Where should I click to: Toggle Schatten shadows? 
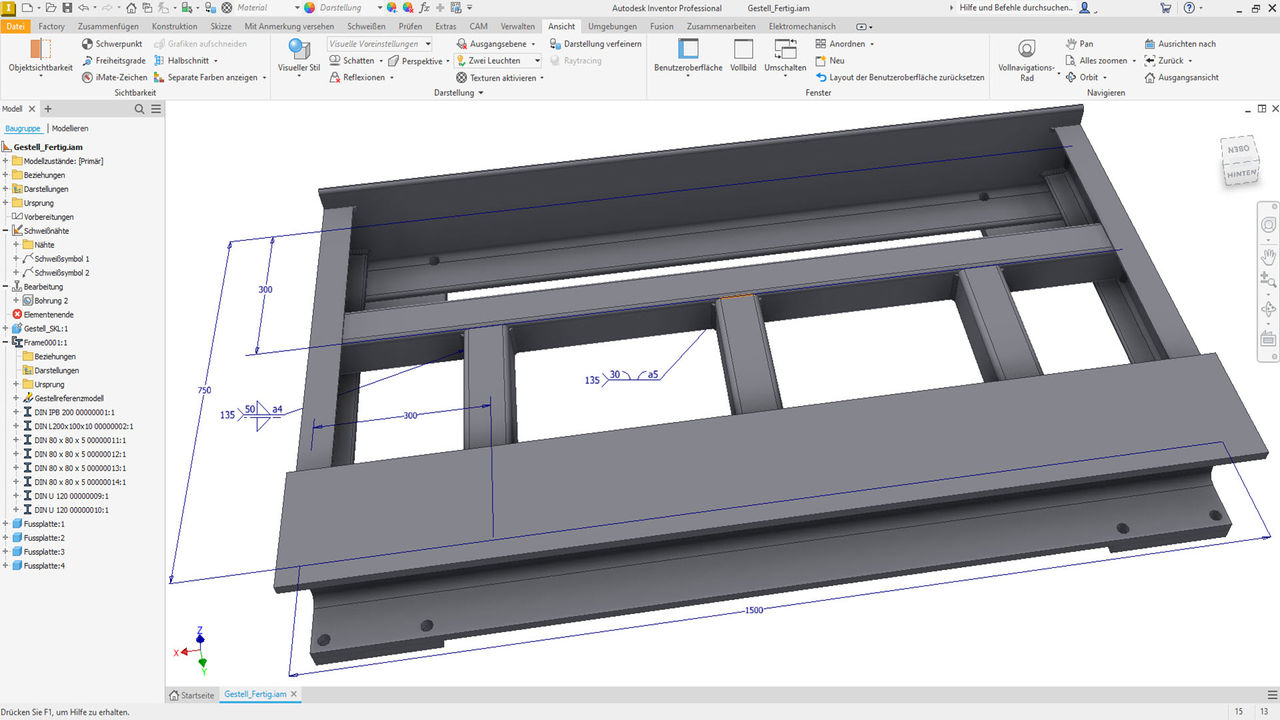point(356,60)
